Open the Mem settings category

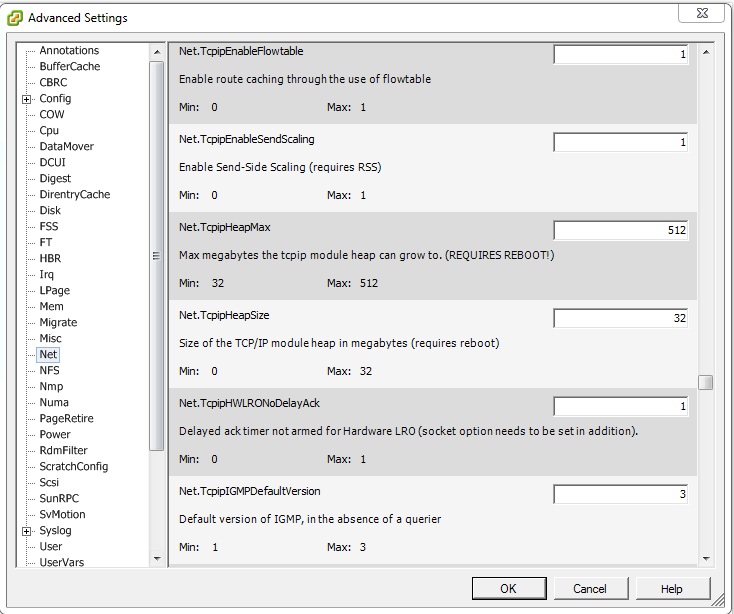point(51,306)
